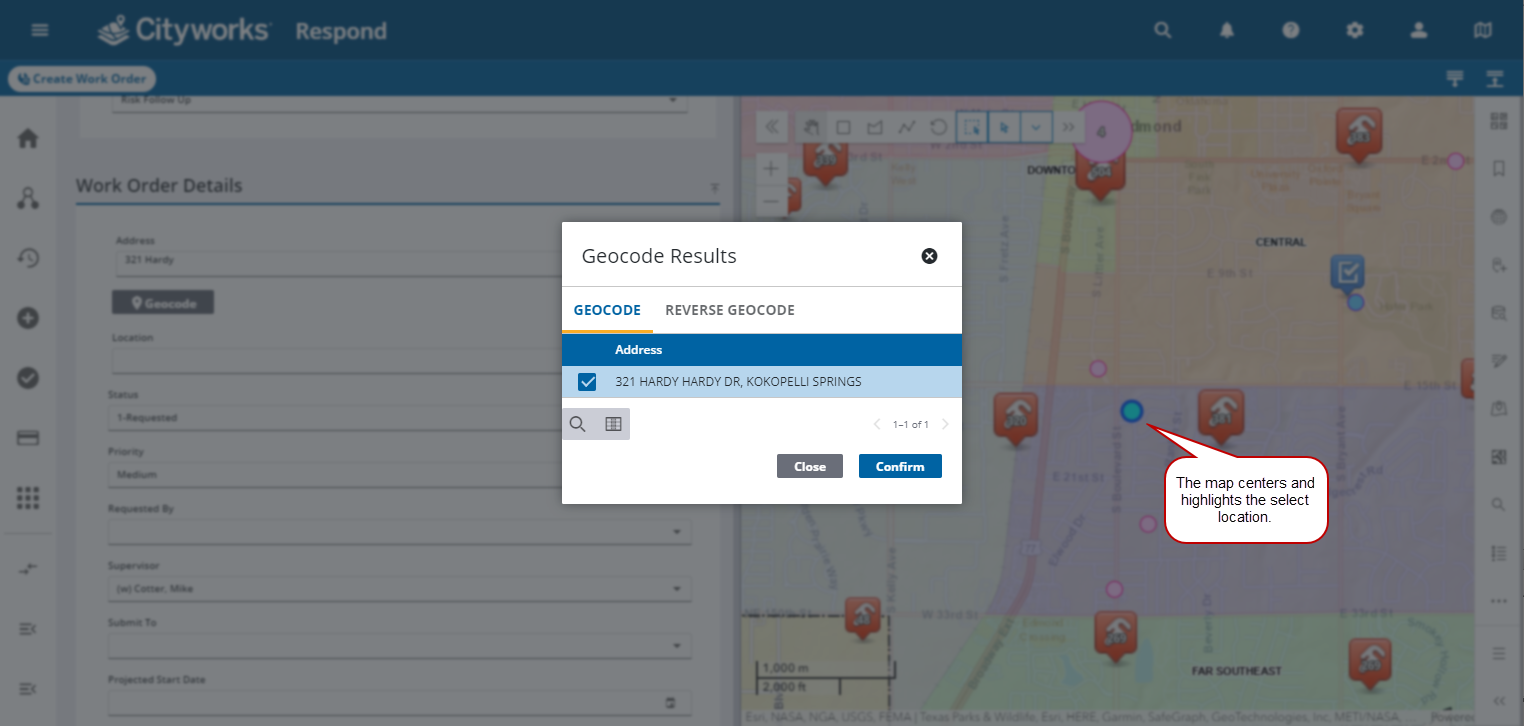Click the Geocode button below the address field

(162, 301)
